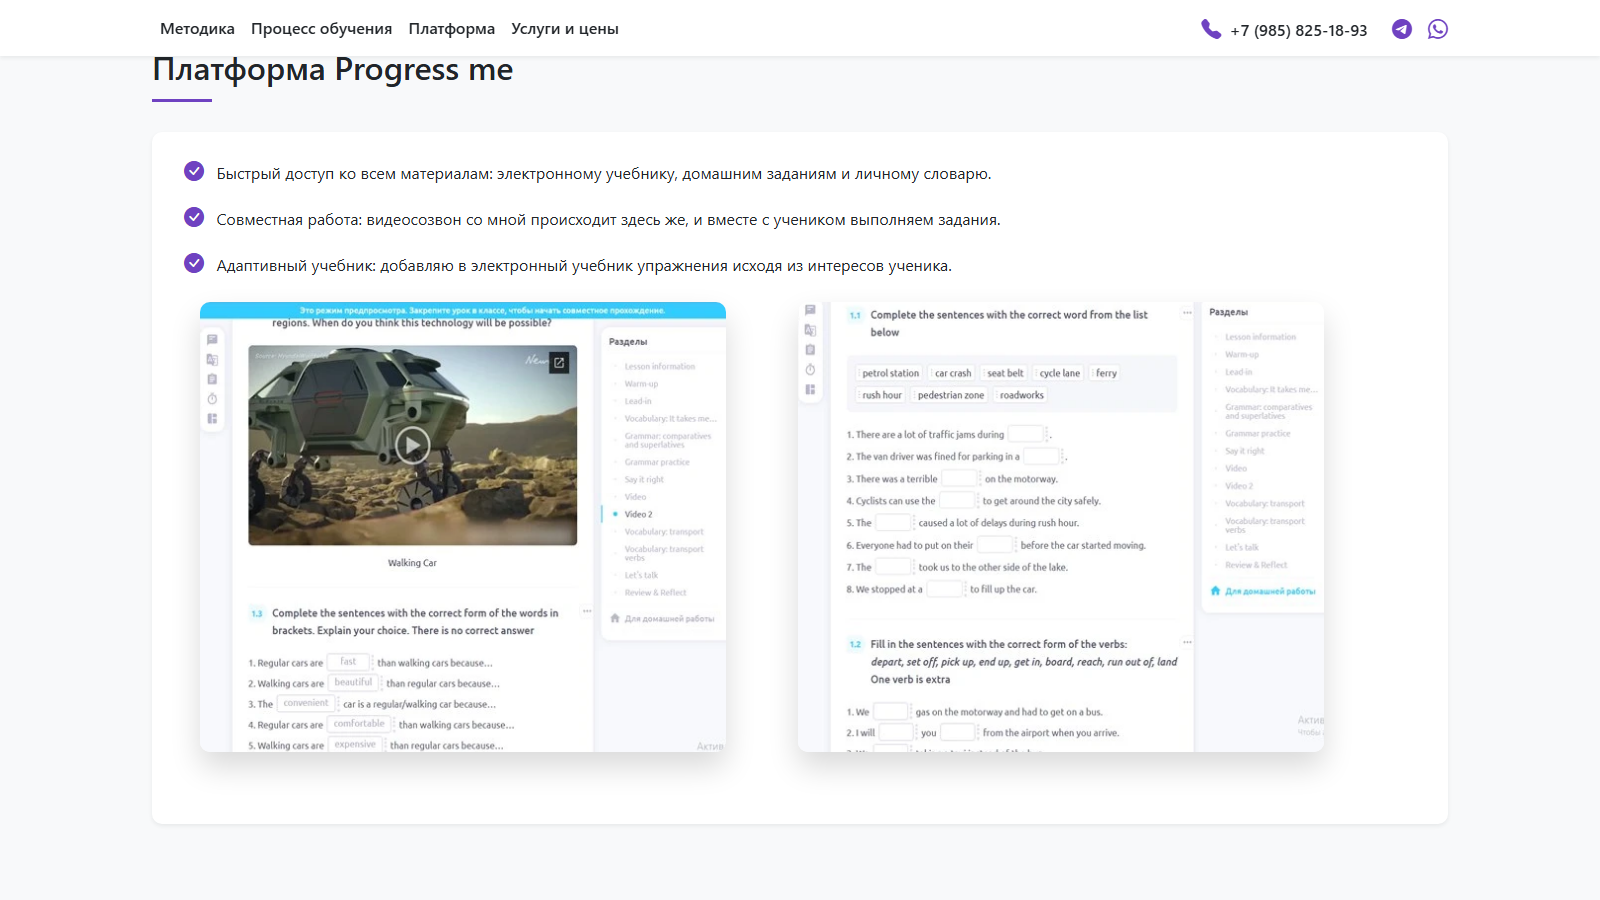The width and height of the screenshot is (1600, 900).
Task: Select Платформа in the navigation bar
Action: coord(451,29)
